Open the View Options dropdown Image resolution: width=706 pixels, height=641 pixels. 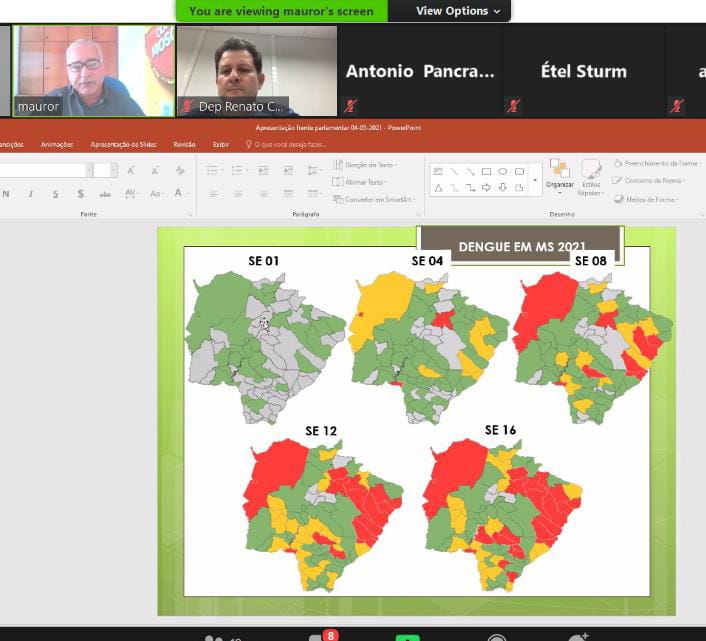point(451,11)
